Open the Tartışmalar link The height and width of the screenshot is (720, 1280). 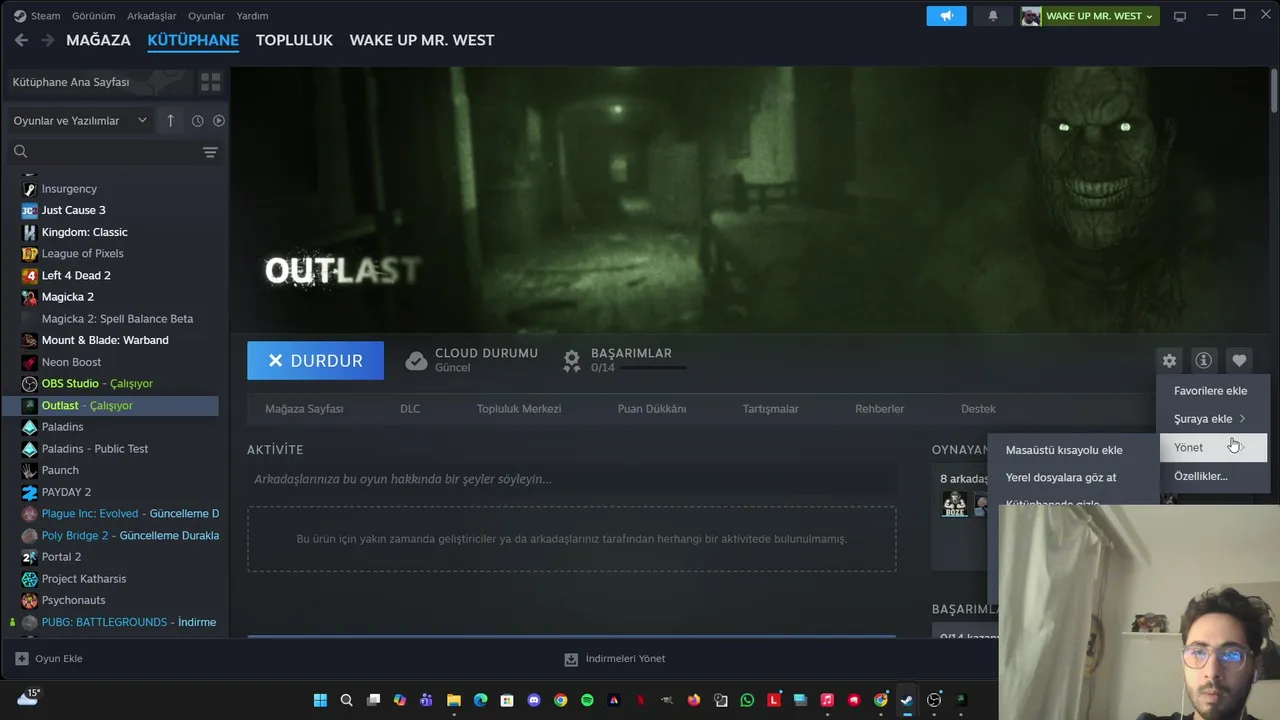[770, 409]
